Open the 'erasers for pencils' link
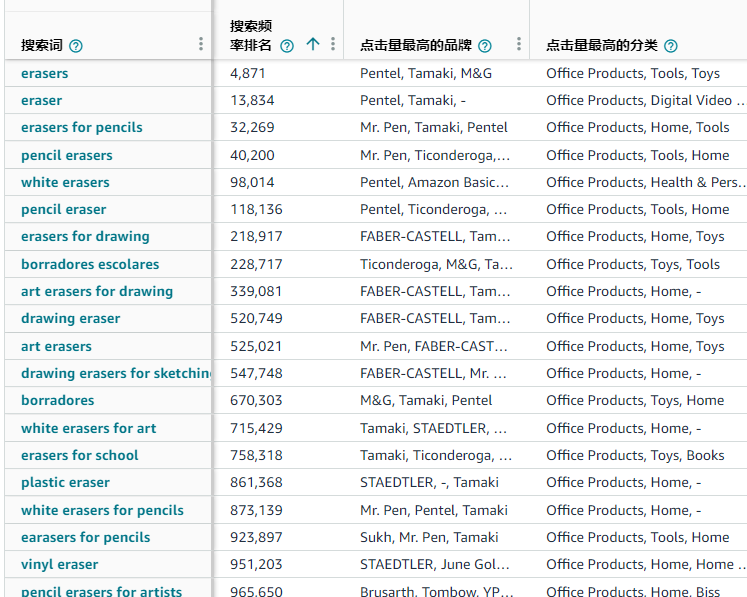This screenshot has height=597, width=747. (81, 127)
